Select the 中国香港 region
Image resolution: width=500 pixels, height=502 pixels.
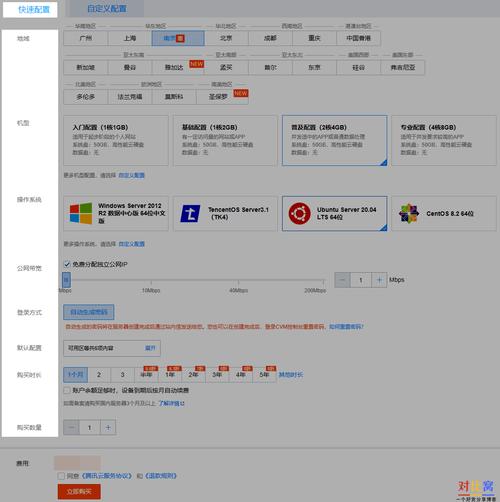coord(358,38)
